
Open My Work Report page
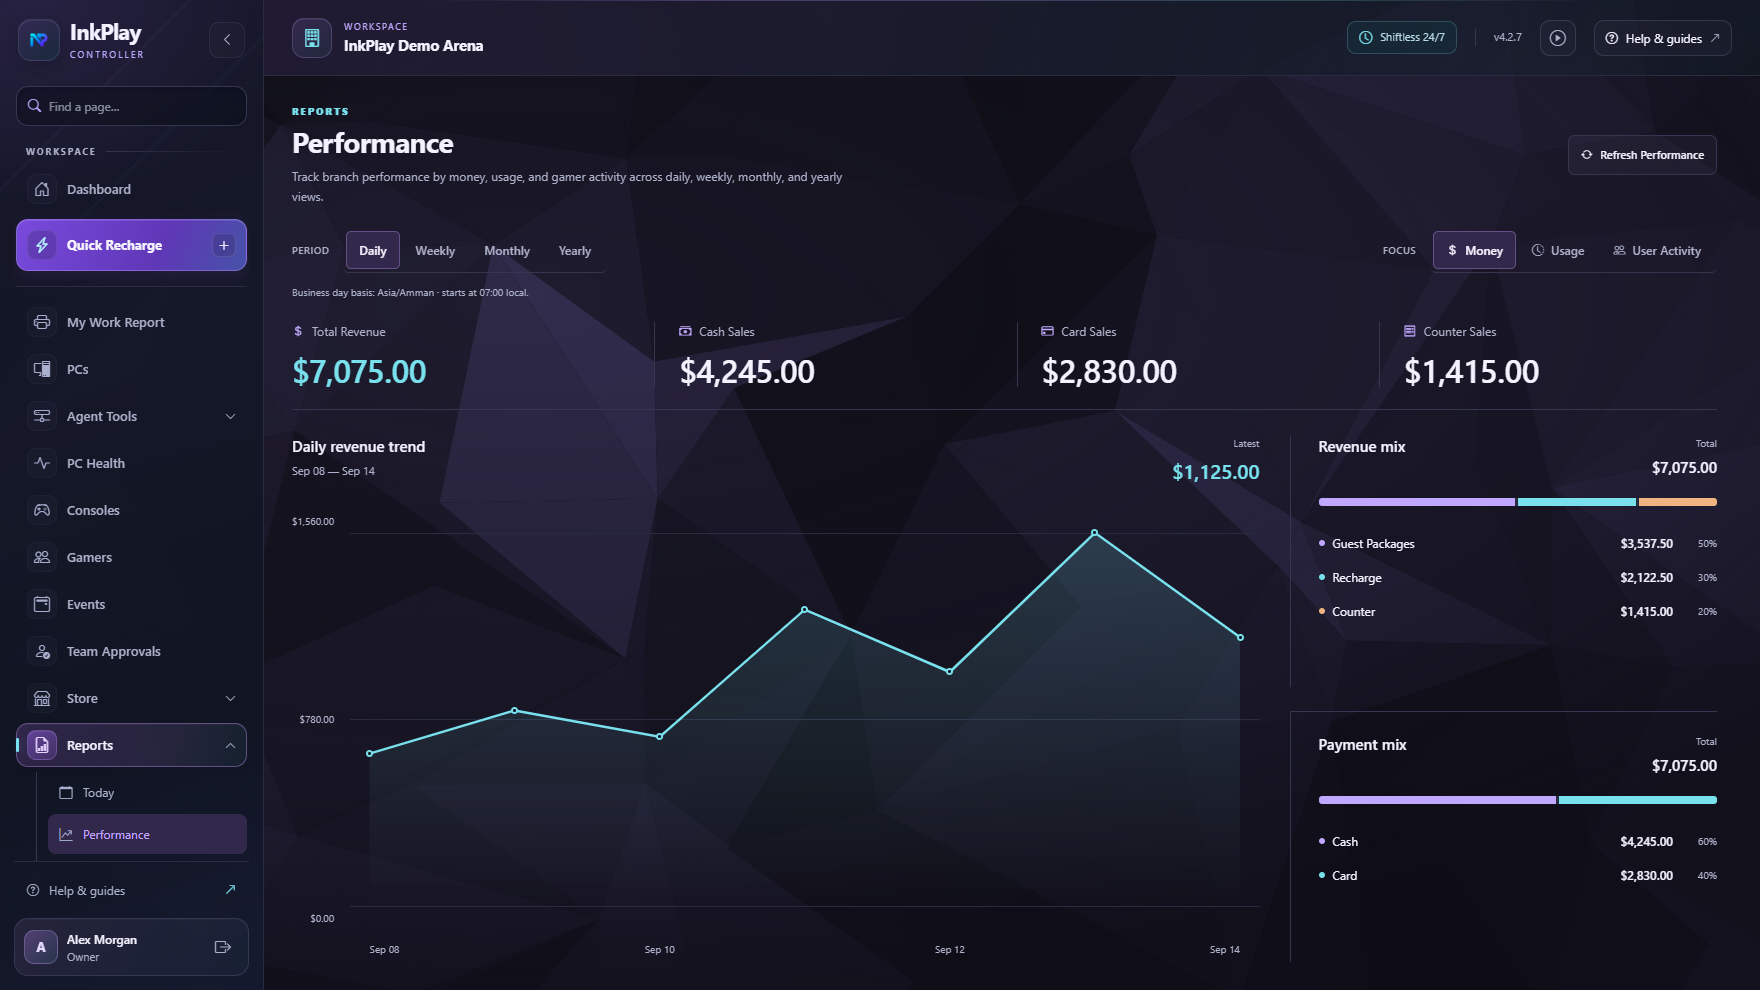click(131, 322)
